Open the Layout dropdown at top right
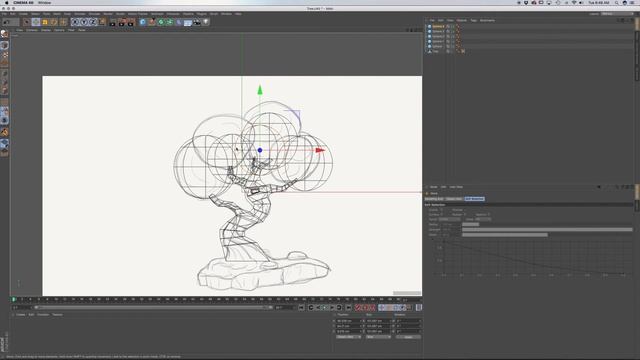Image resolution: width=640 pixels, height=360 pixels. click(x=617, y=13)
